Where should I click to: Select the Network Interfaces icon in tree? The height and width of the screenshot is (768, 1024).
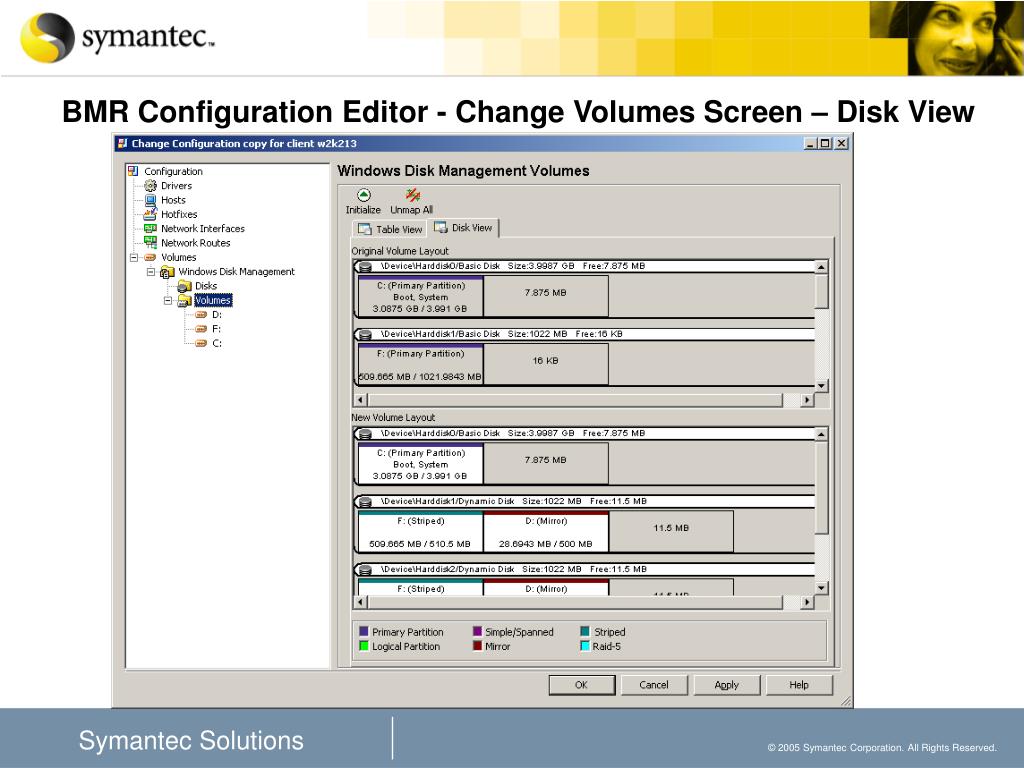150,229
